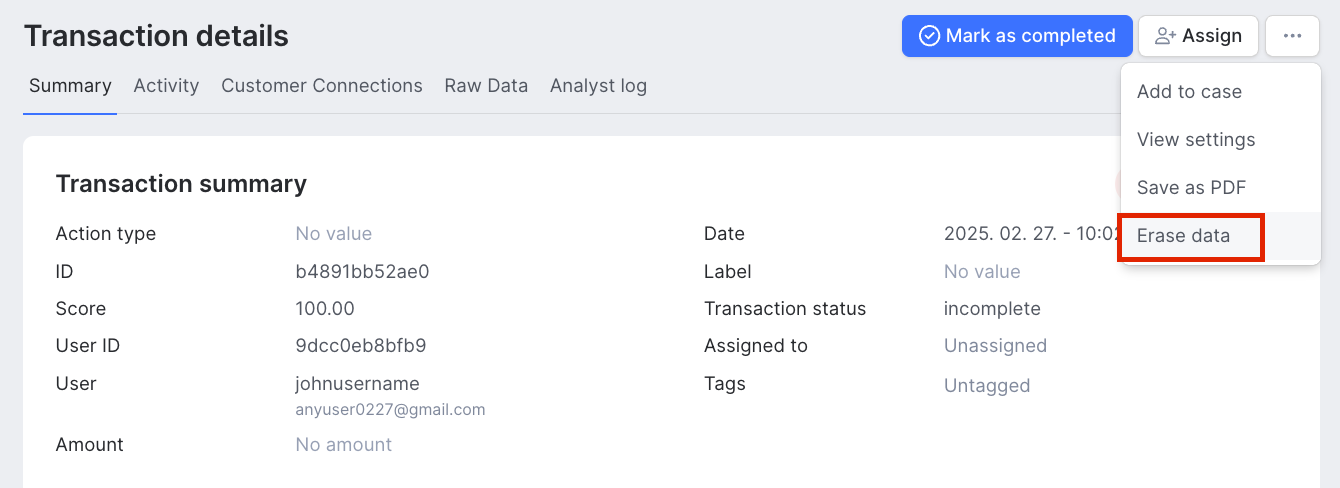Click the No amount value

coord(344,445)
